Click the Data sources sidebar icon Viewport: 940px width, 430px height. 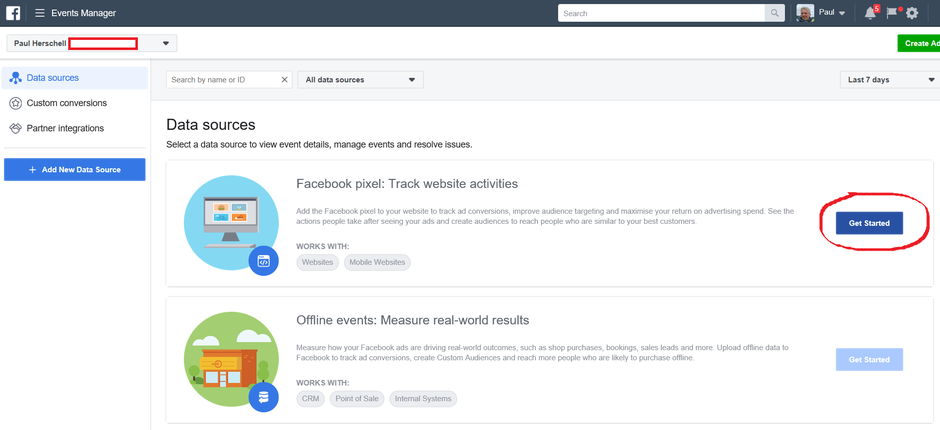pyautogui.click(x=16, y=78)
